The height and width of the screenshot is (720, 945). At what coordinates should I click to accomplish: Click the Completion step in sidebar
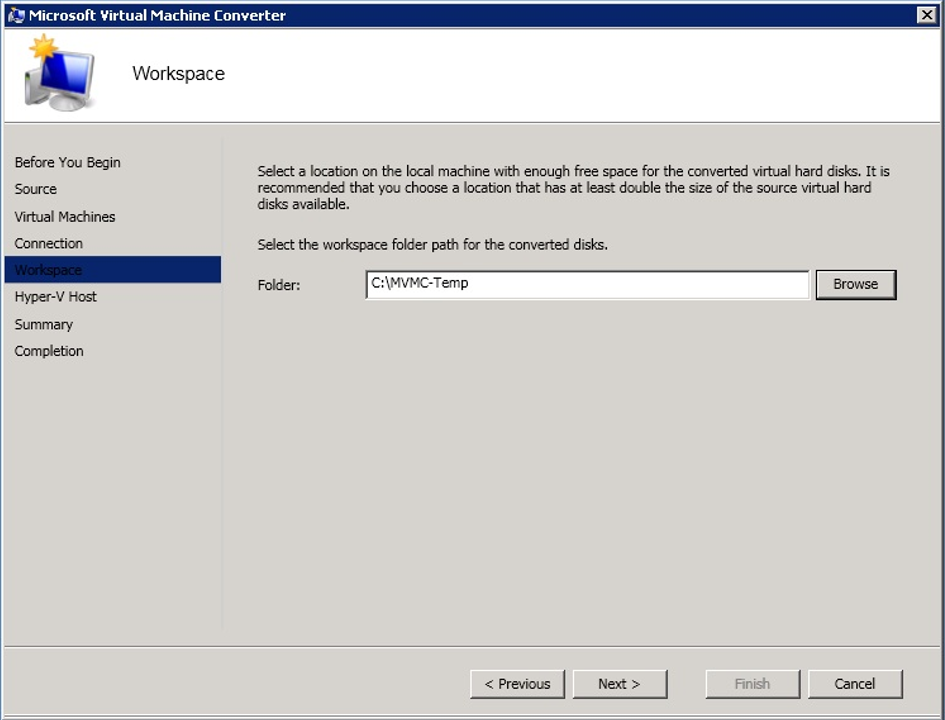click(x=49, y=351)
